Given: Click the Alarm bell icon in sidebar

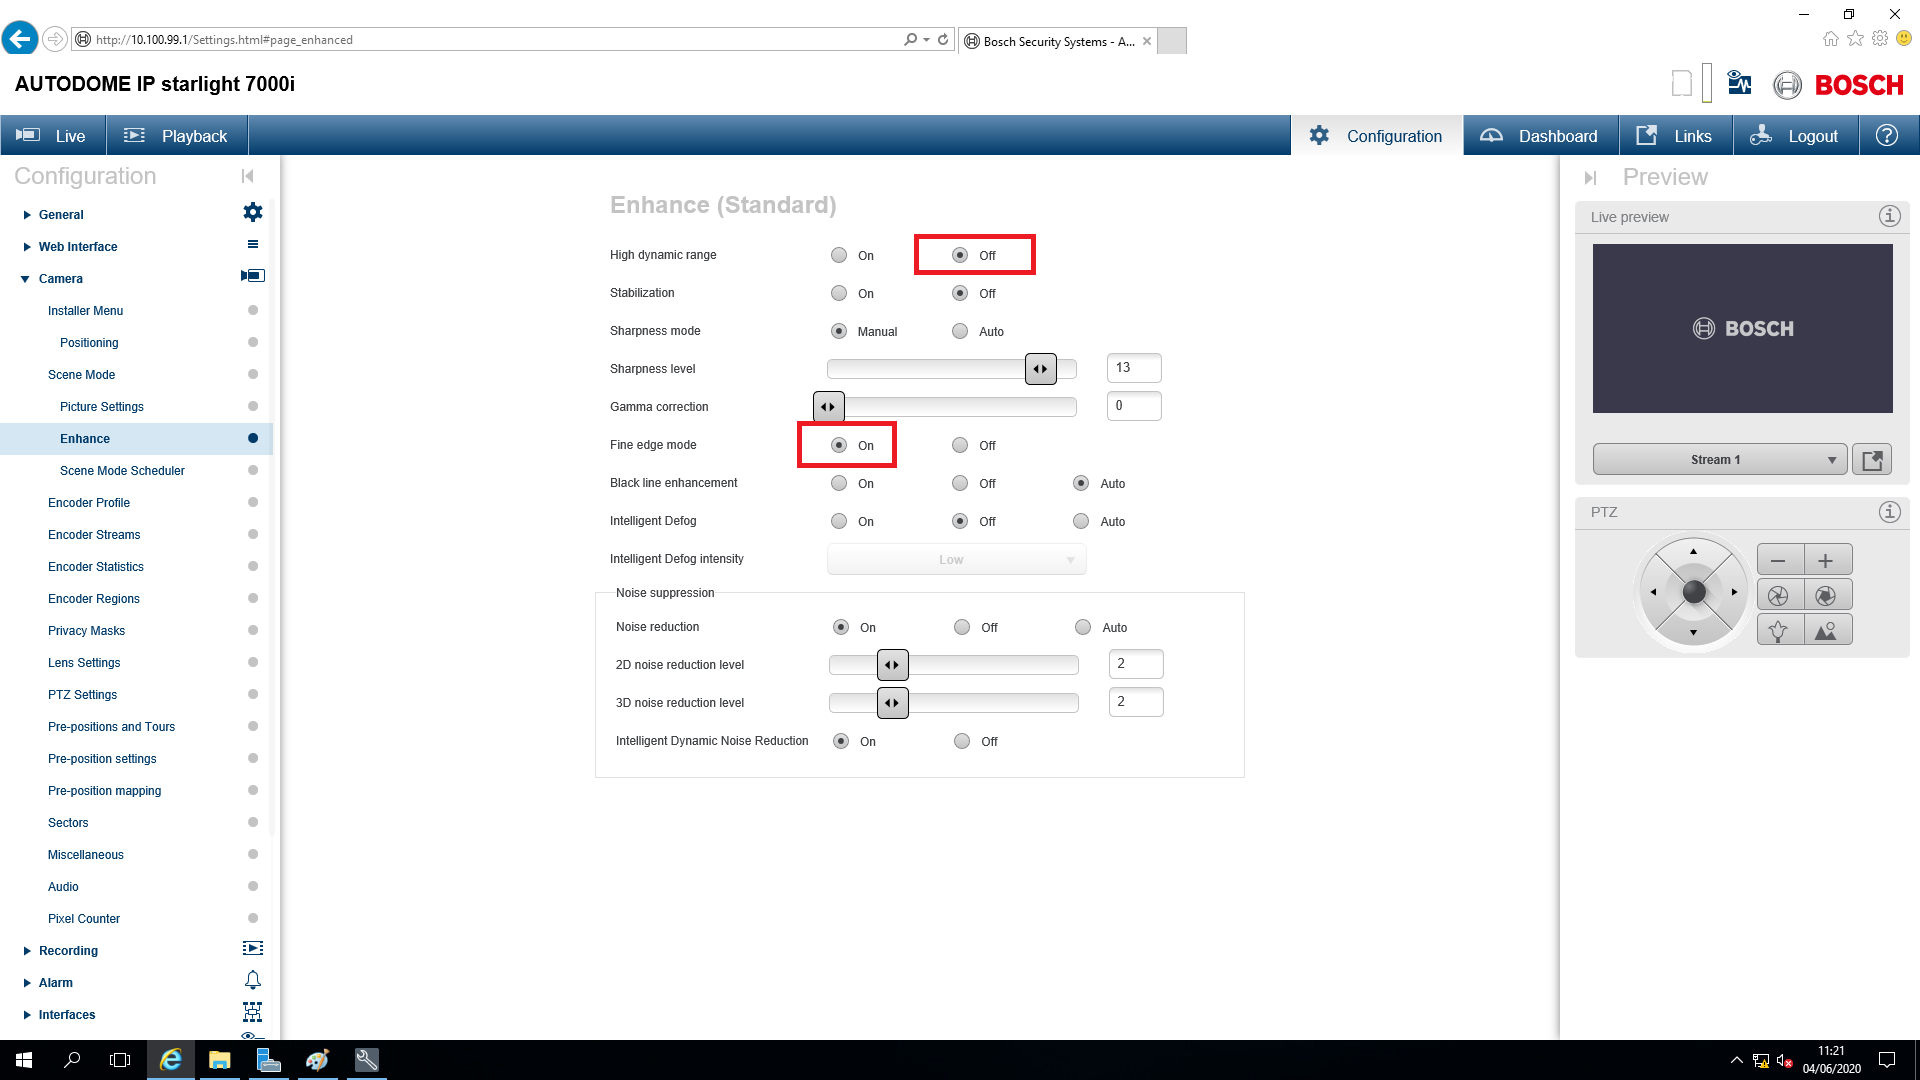Looking at the screenshot, I should [253, 980].
